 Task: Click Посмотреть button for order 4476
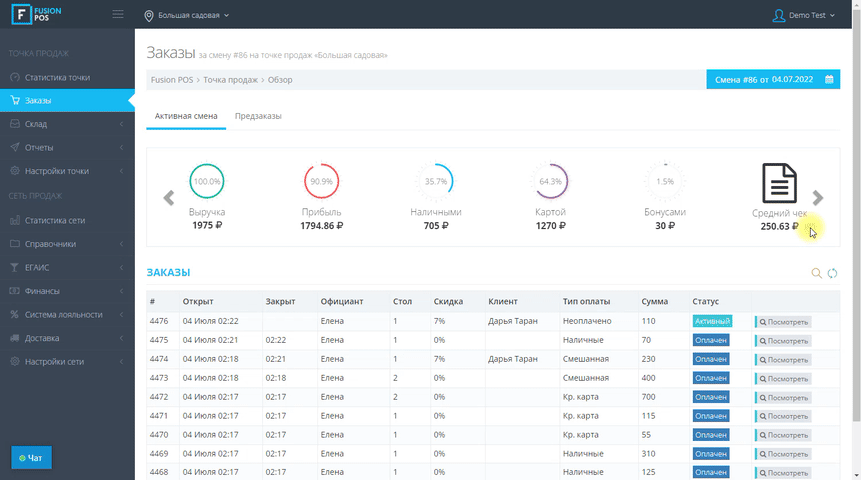coord(783,322)
